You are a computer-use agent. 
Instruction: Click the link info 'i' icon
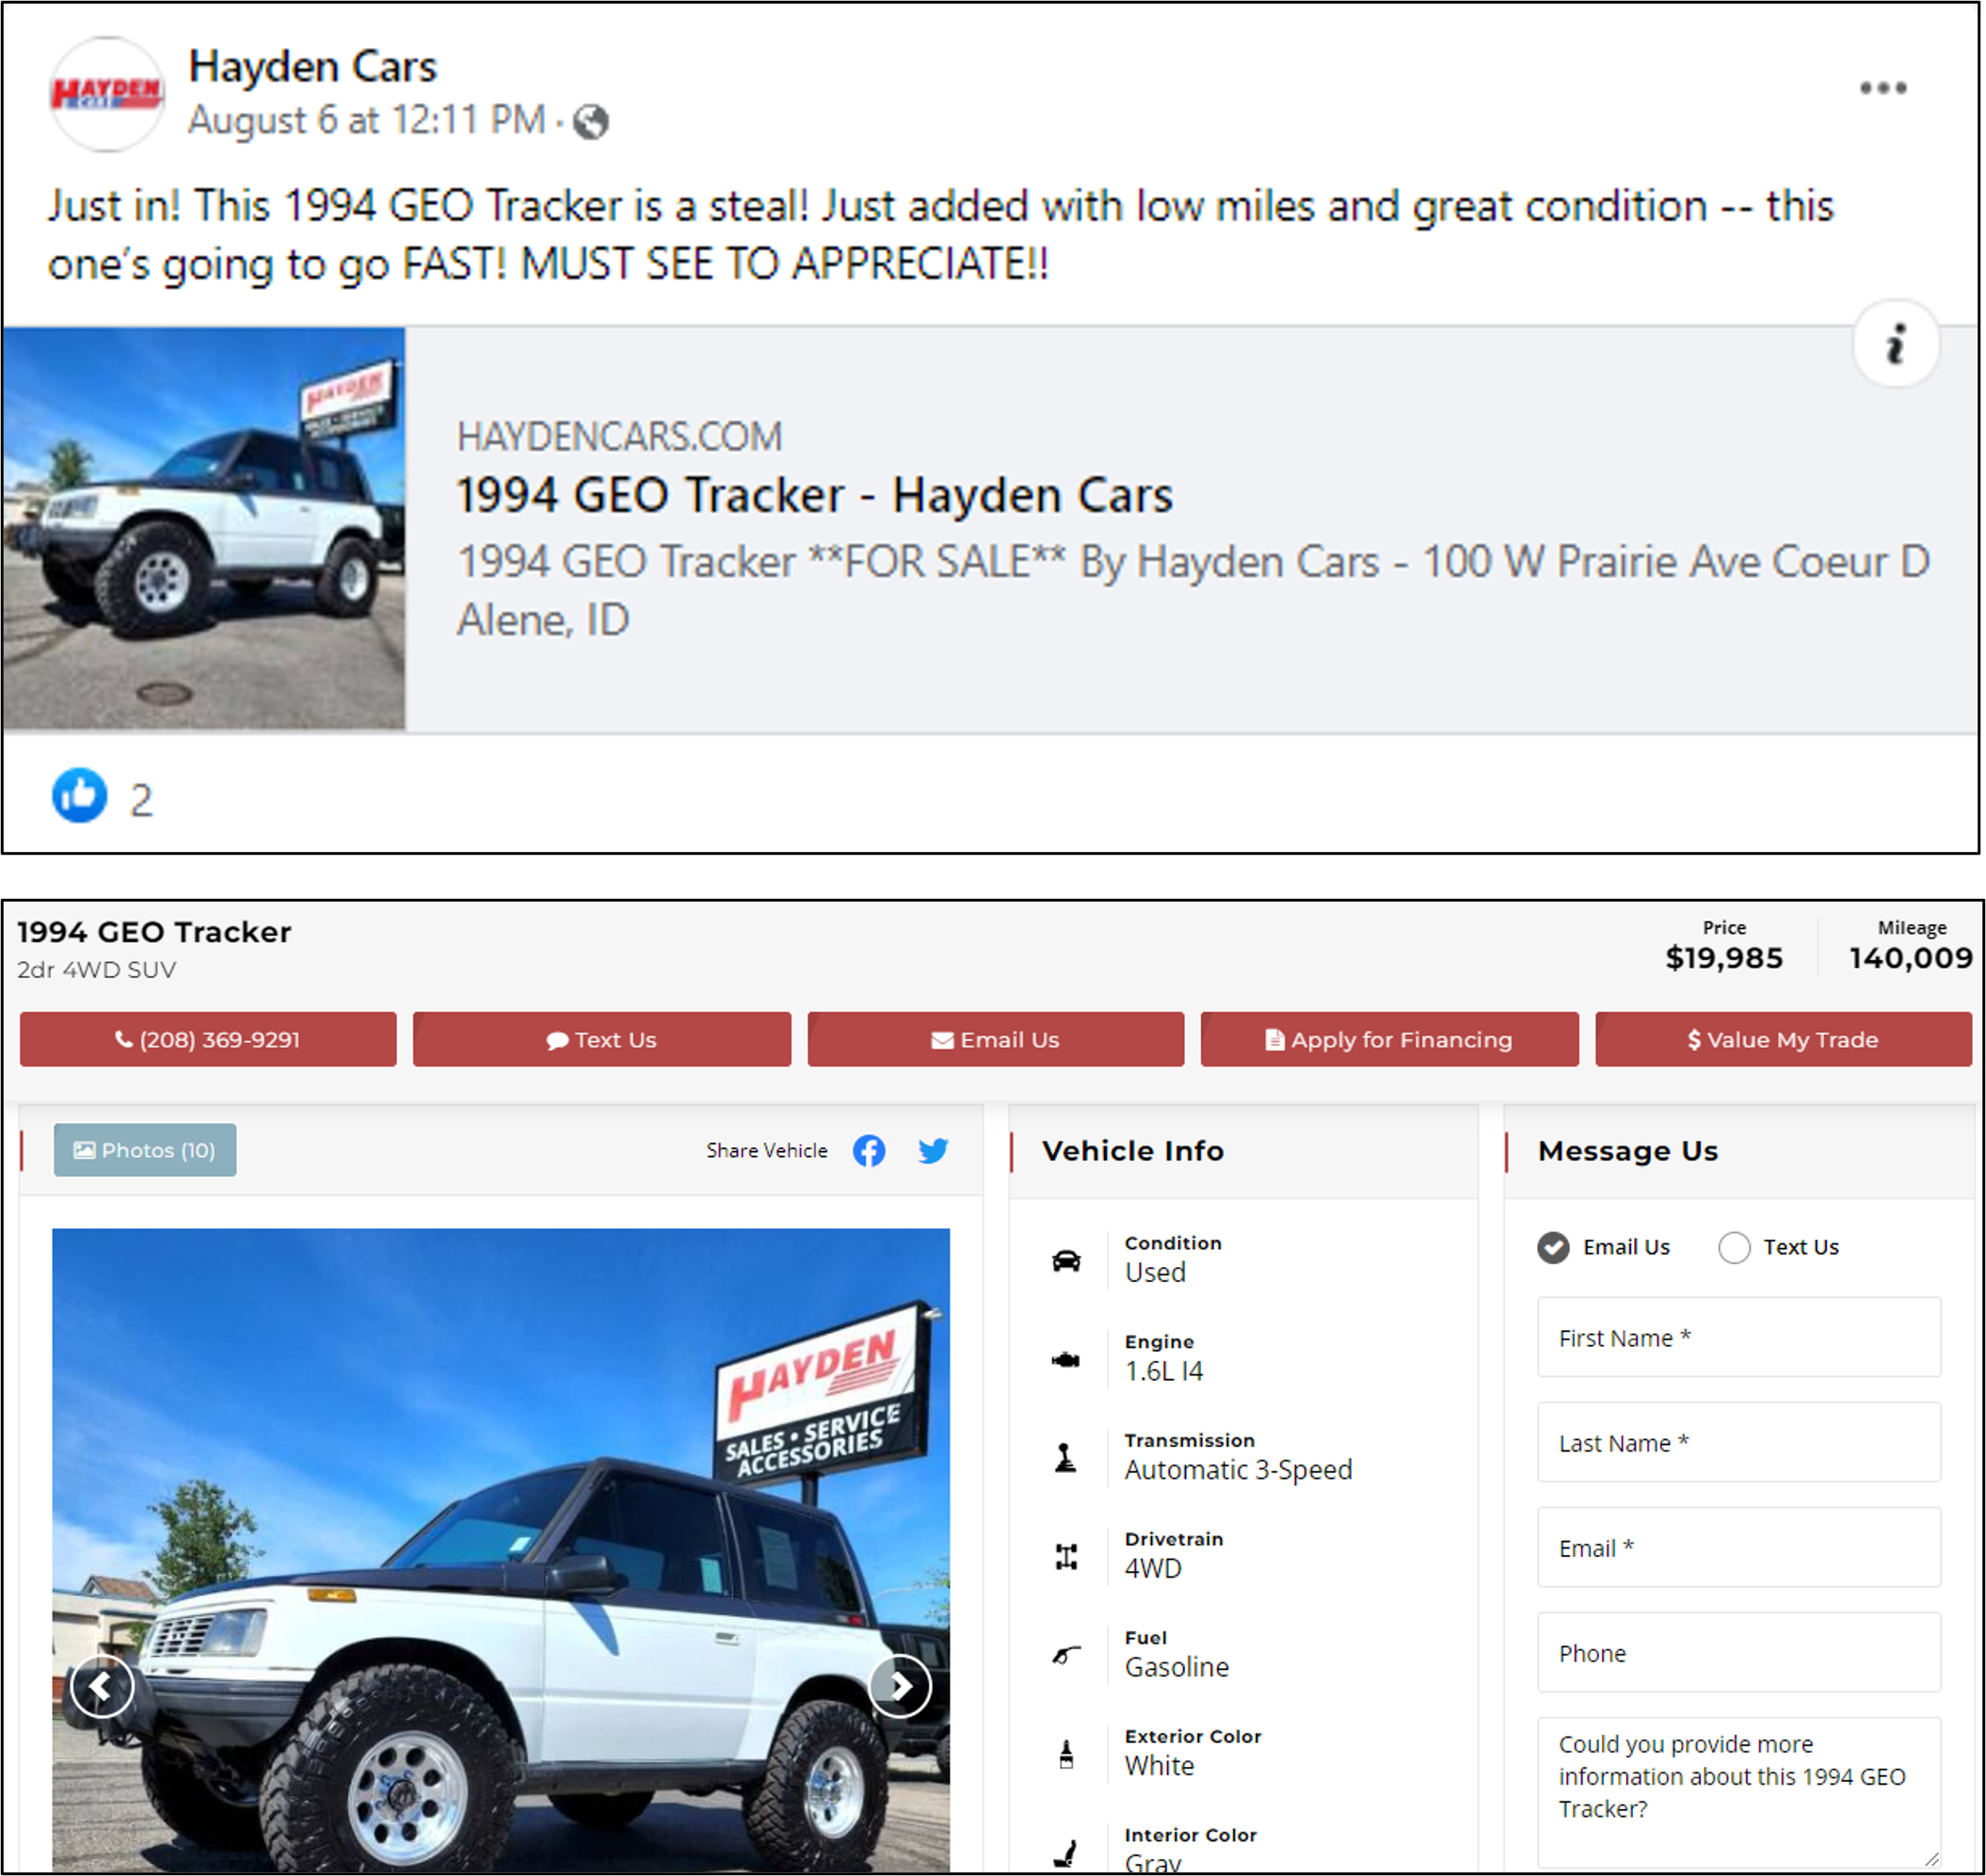tap(1895, 344)
